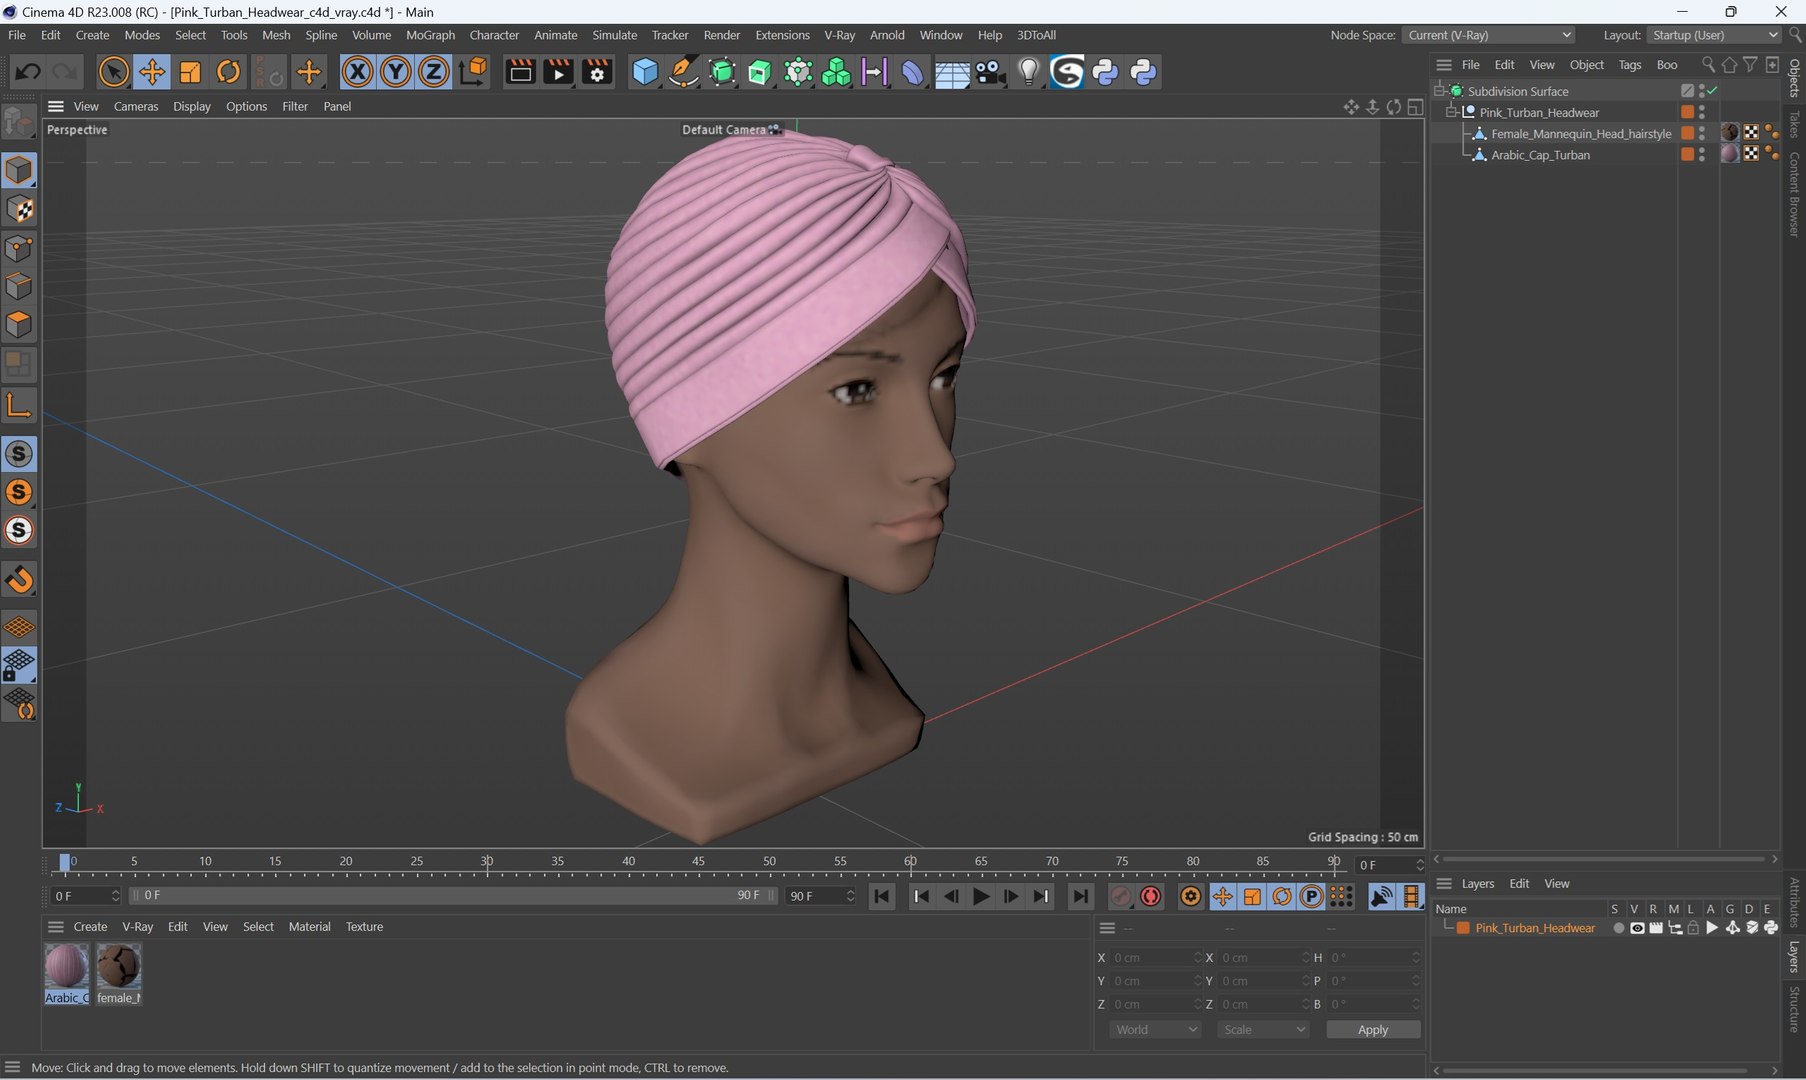Render to Picture Viewer icon
The width and height of the screenshot is (1806, 1080).
(x=558, y=72)
